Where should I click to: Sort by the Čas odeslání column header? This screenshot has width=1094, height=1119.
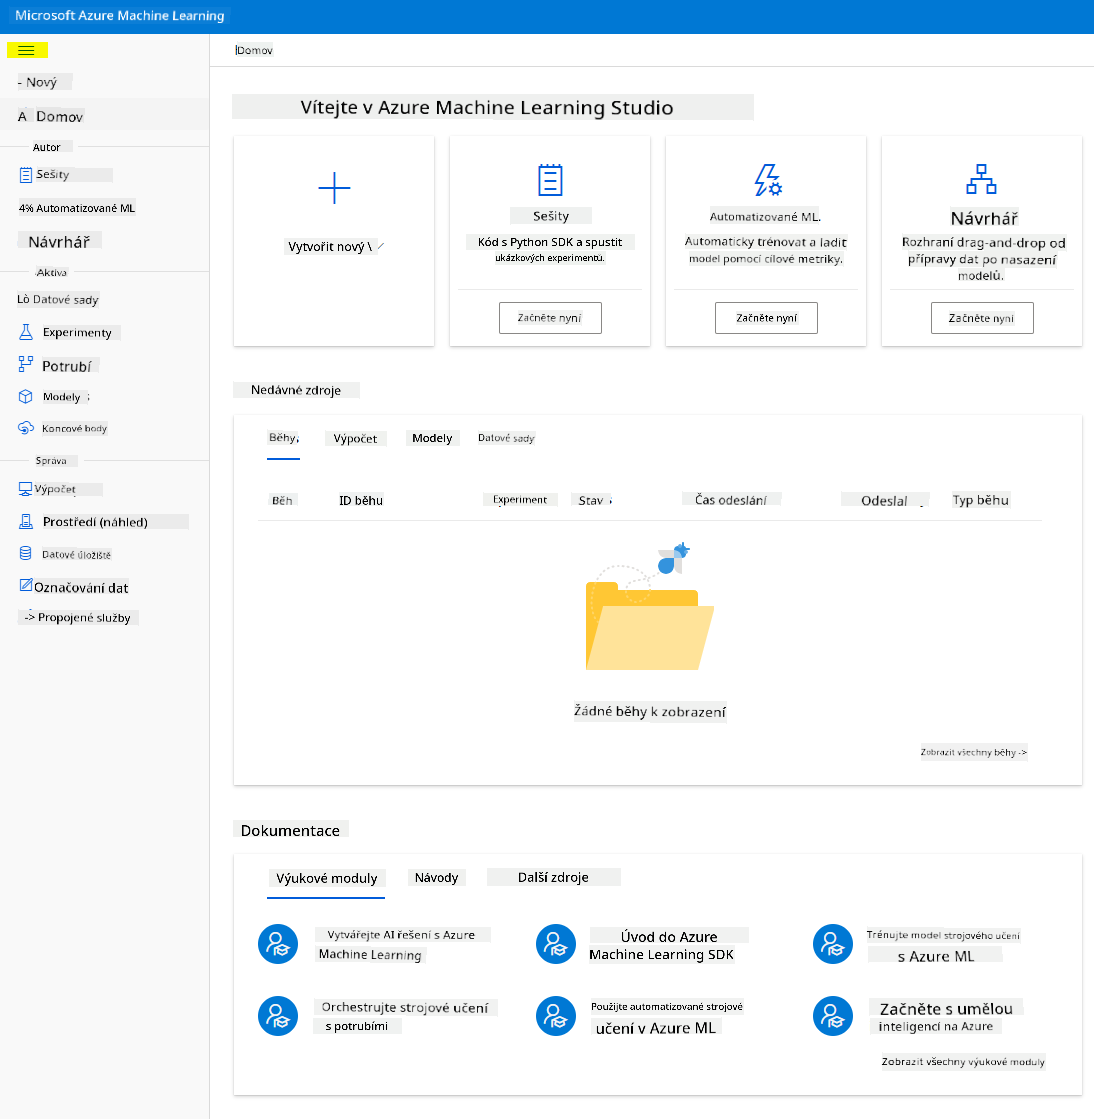pyautogui.click(x=731, y=500)
